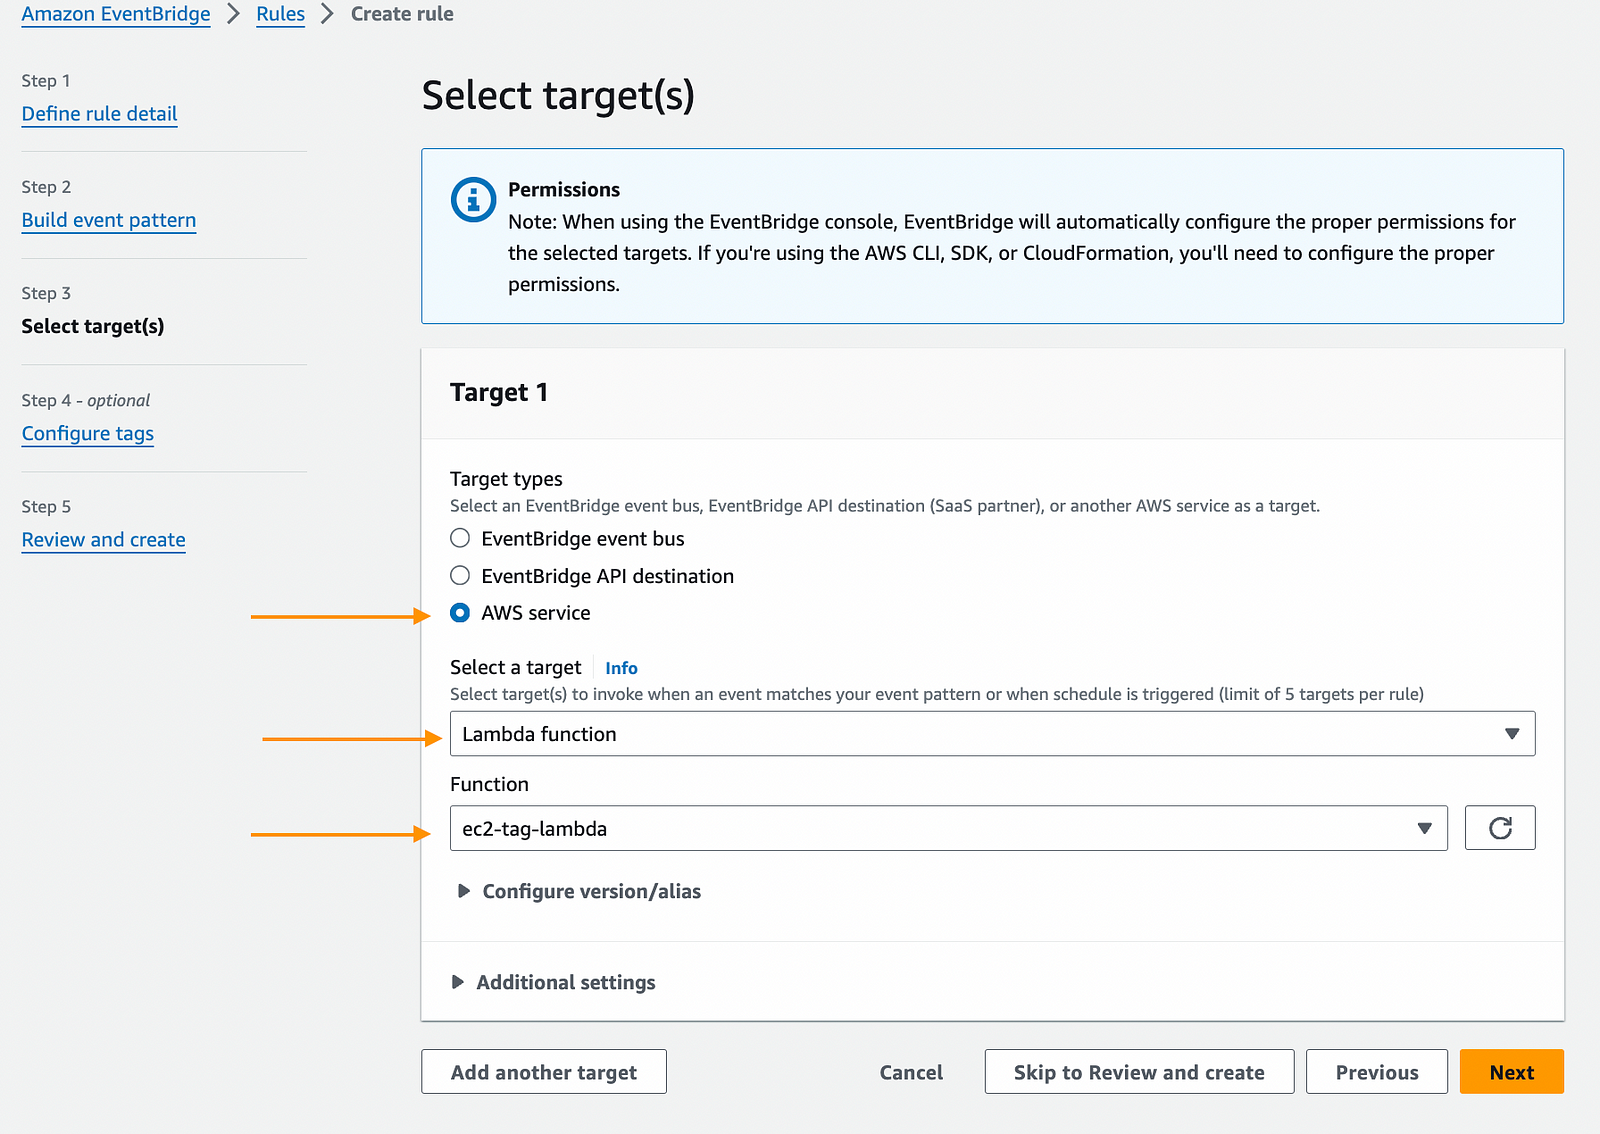Screen dimensions: 1600x1134
Task: Click the Info link beside Select a target
Action: coord(620,667)
